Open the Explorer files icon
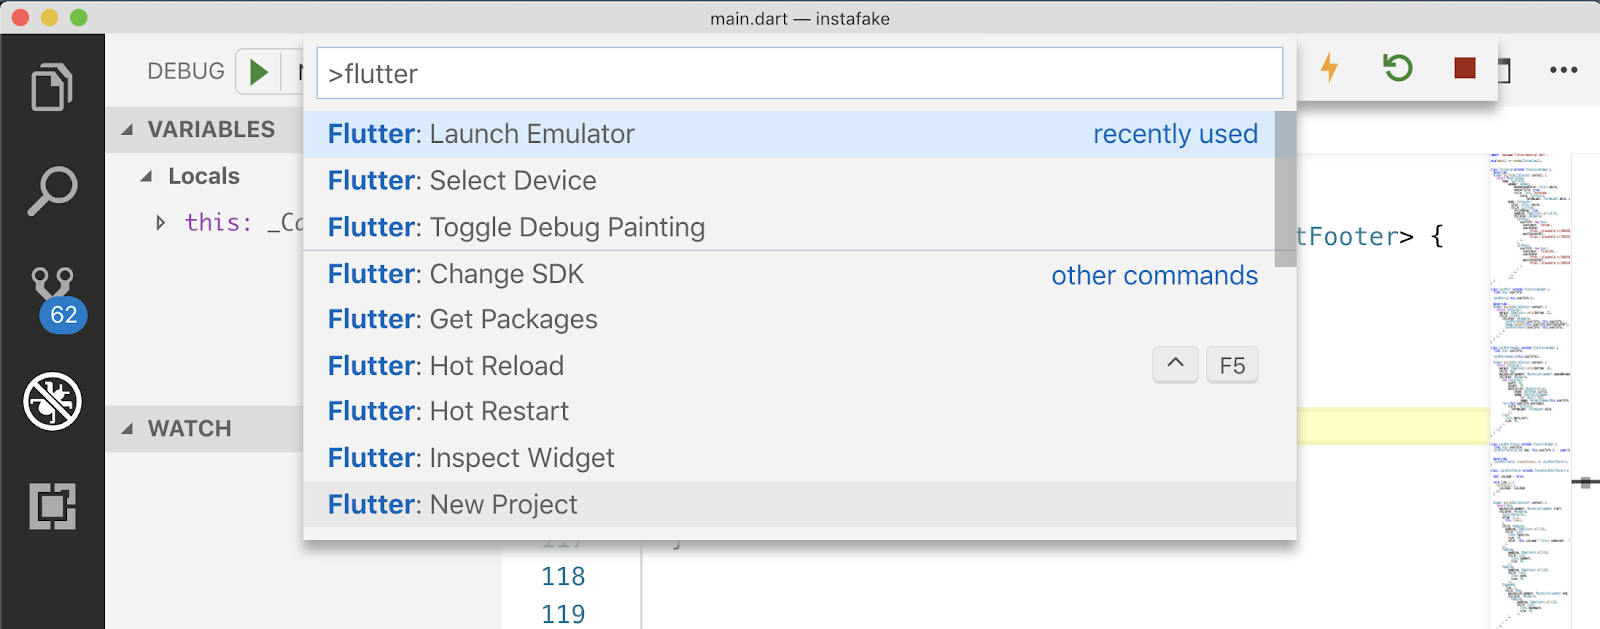Viewport: 1600px width, 629px height. coord(52,87)
